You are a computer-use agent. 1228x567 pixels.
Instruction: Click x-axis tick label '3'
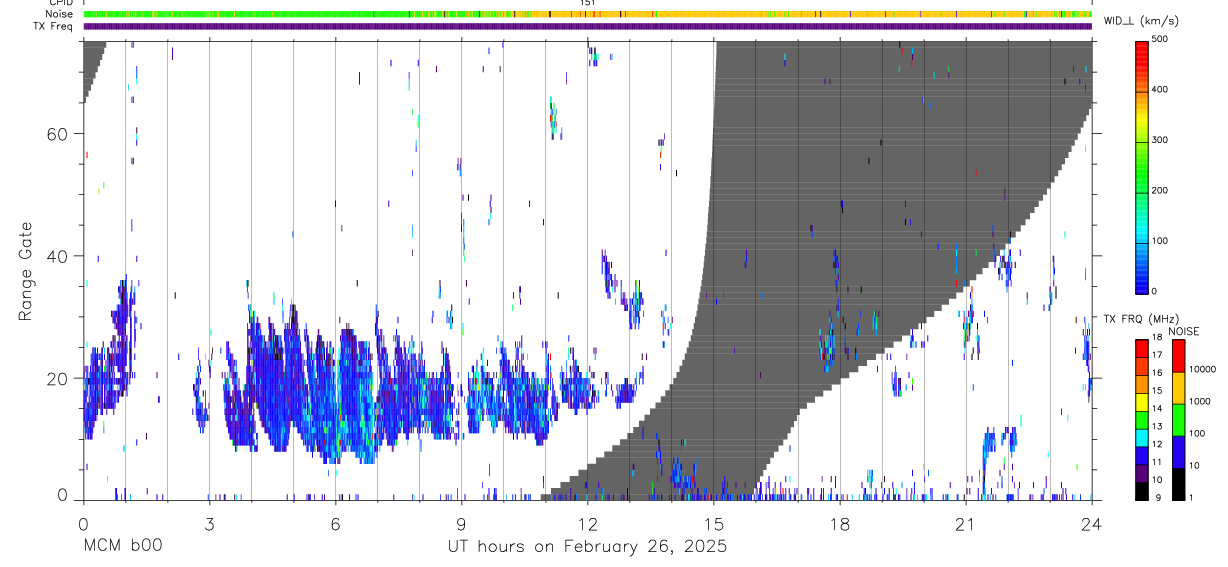point(209,524)
